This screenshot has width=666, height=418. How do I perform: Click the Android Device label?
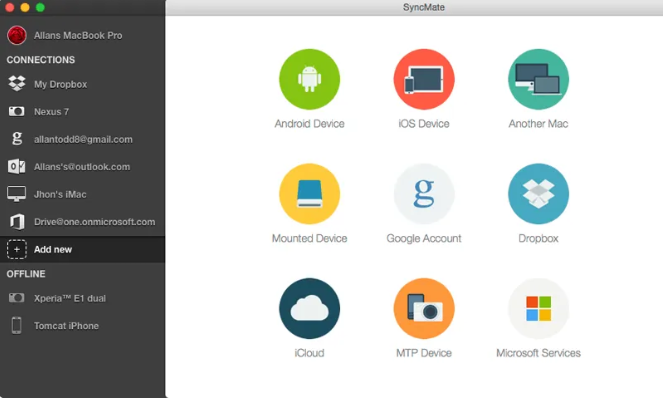coord(309,124)
